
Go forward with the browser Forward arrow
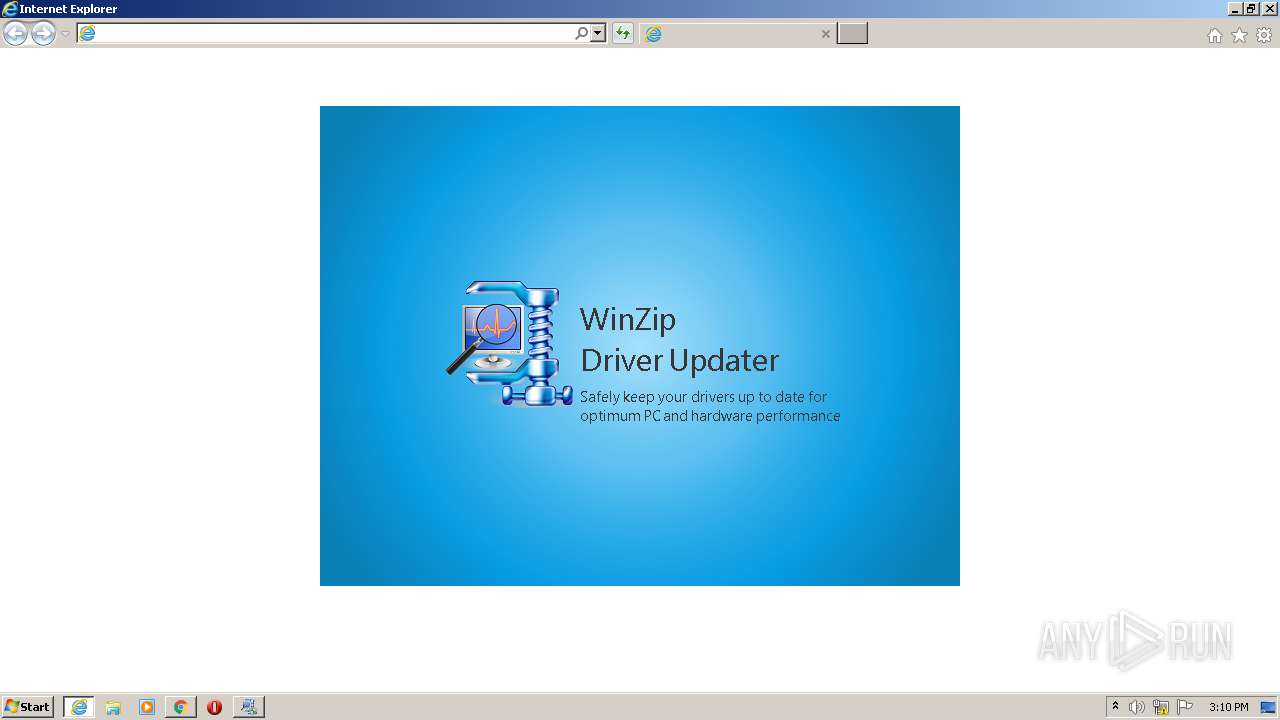[43, 34]
